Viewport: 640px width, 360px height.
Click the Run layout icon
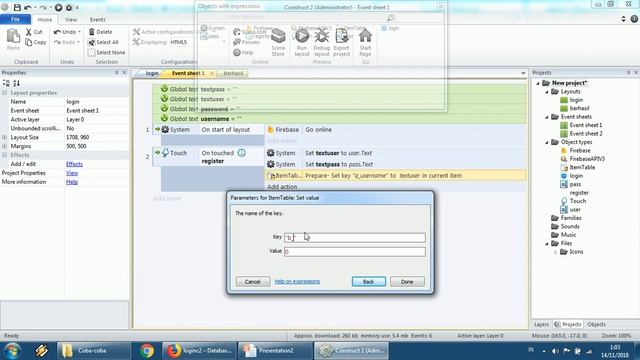point(302,36)
